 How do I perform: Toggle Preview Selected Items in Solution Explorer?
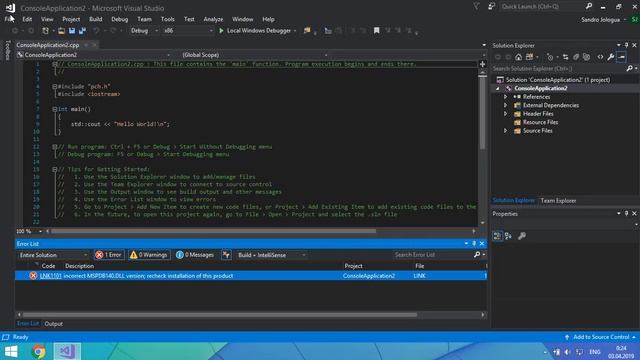(x=621, y=57)
